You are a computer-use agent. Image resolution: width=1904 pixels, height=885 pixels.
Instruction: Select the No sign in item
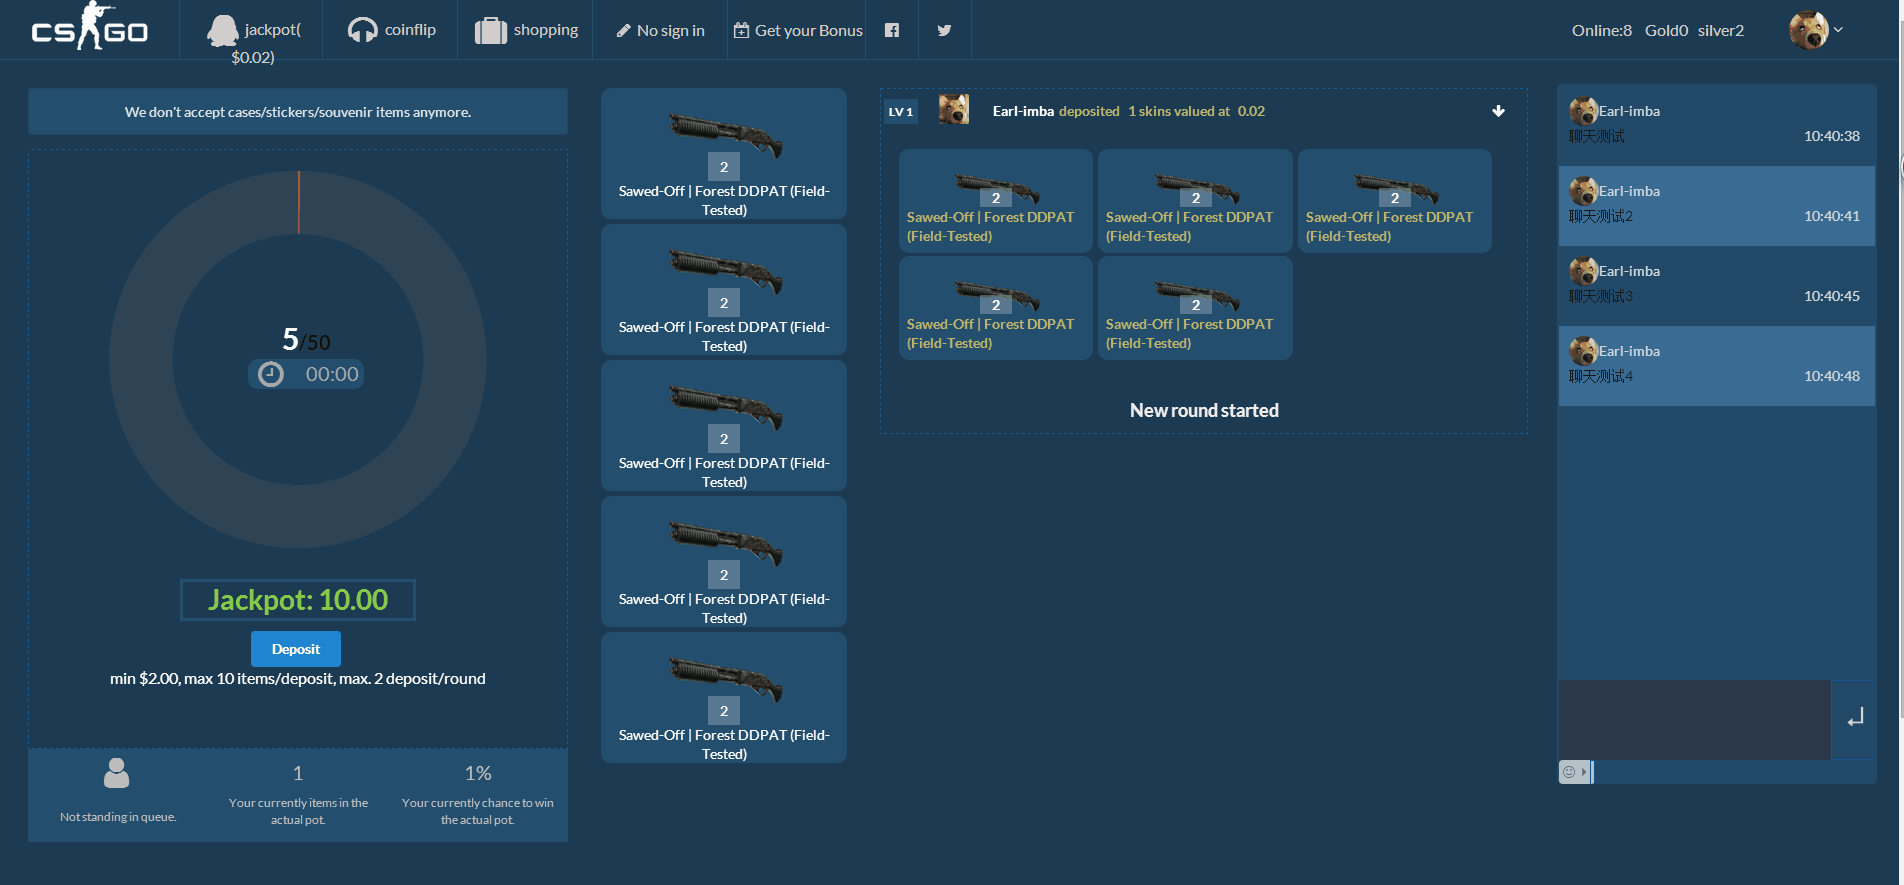(x=661, y=31)
